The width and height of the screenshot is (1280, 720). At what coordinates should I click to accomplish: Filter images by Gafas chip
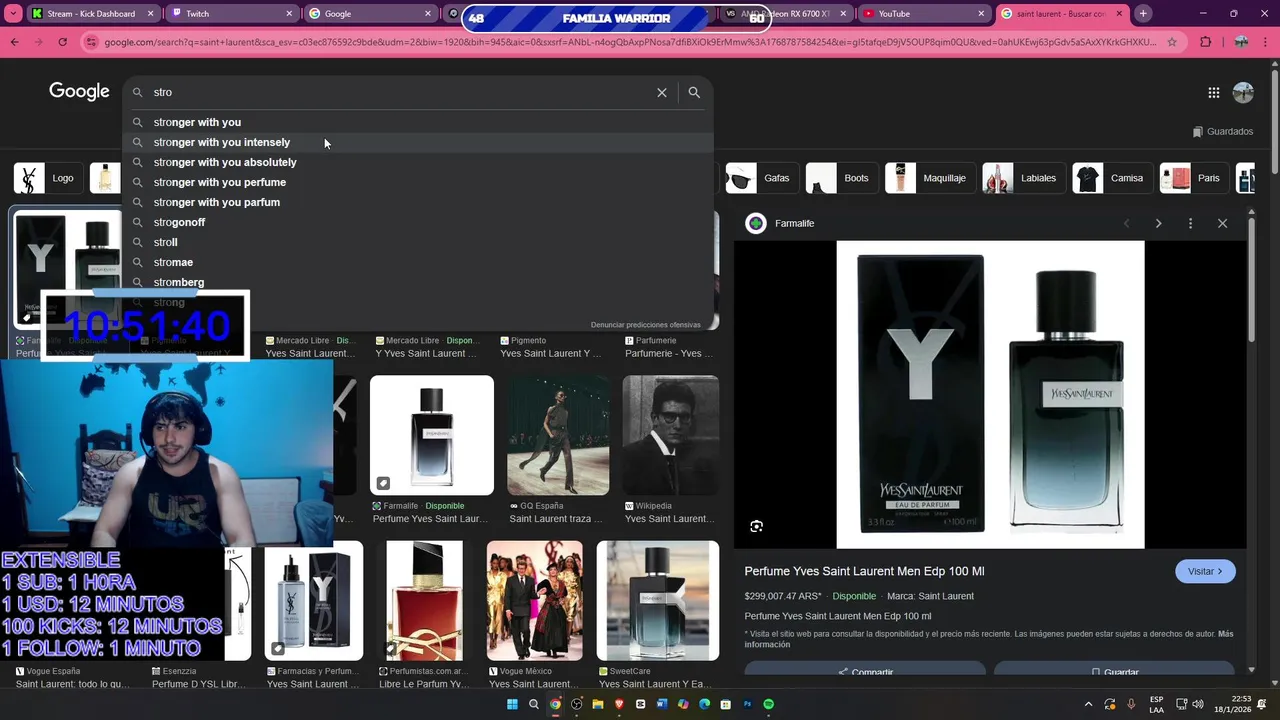coord(761,178)
